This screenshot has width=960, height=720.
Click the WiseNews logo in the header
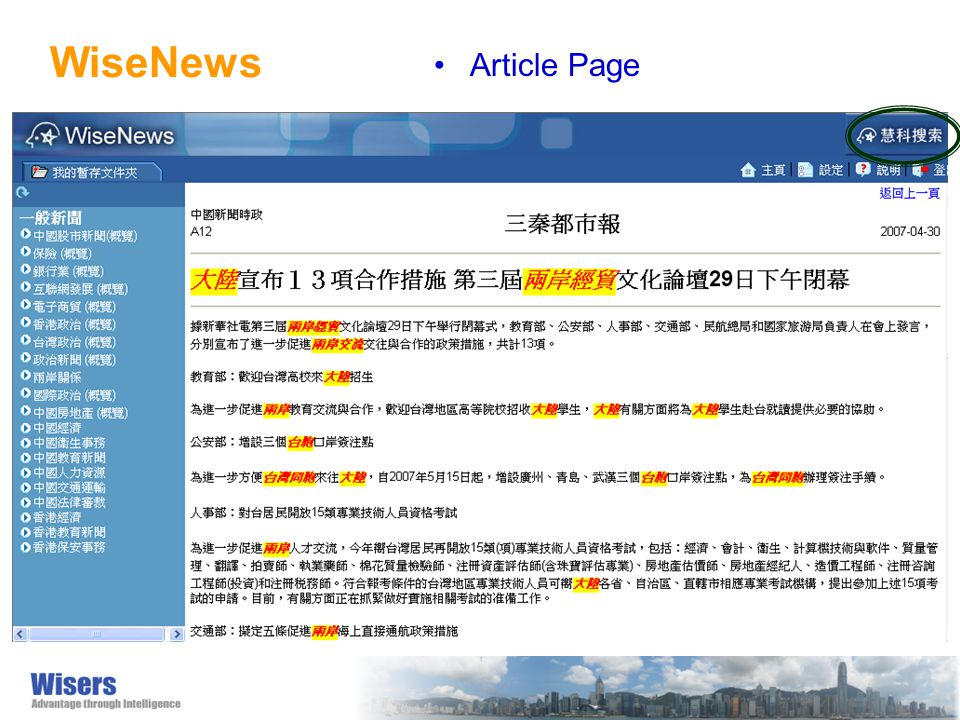[x=100, y=135]
